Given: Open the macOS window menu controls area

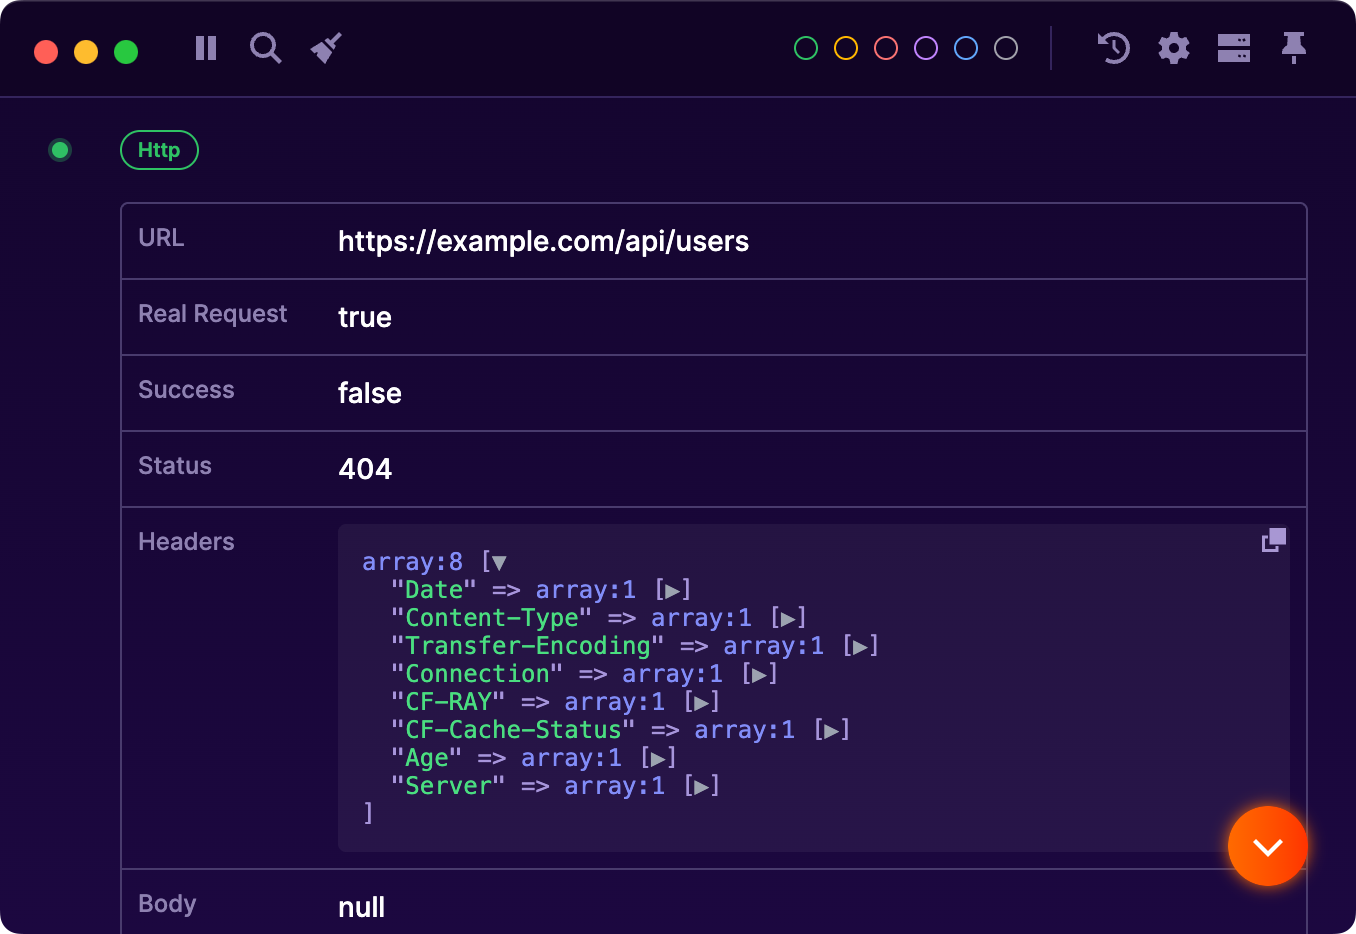Looking at the screenshot, I should pos(85,52).
